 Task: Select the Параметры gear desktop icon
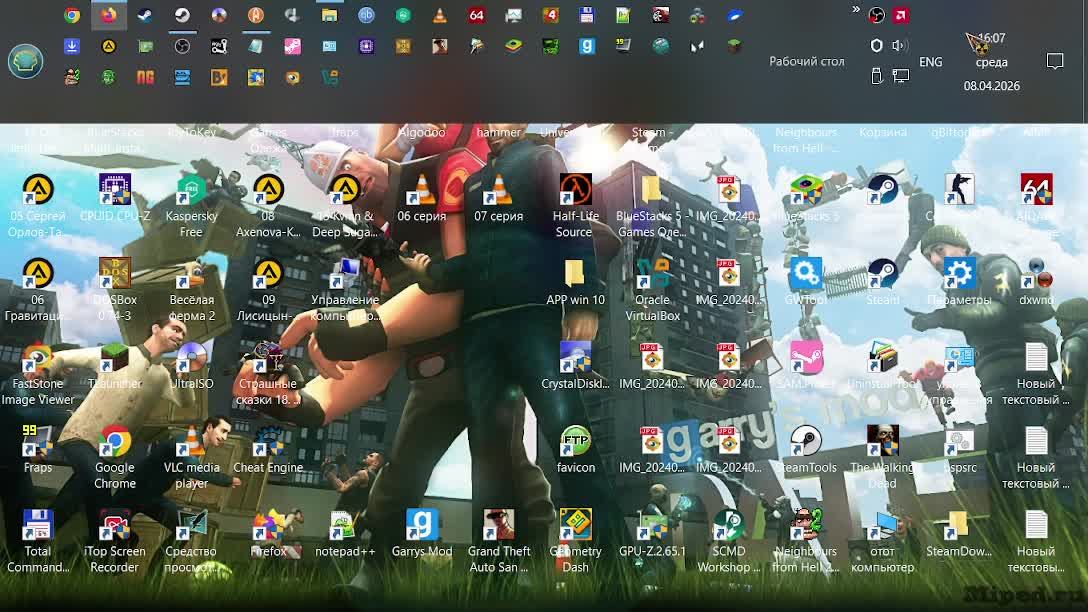tap(959, 283)
